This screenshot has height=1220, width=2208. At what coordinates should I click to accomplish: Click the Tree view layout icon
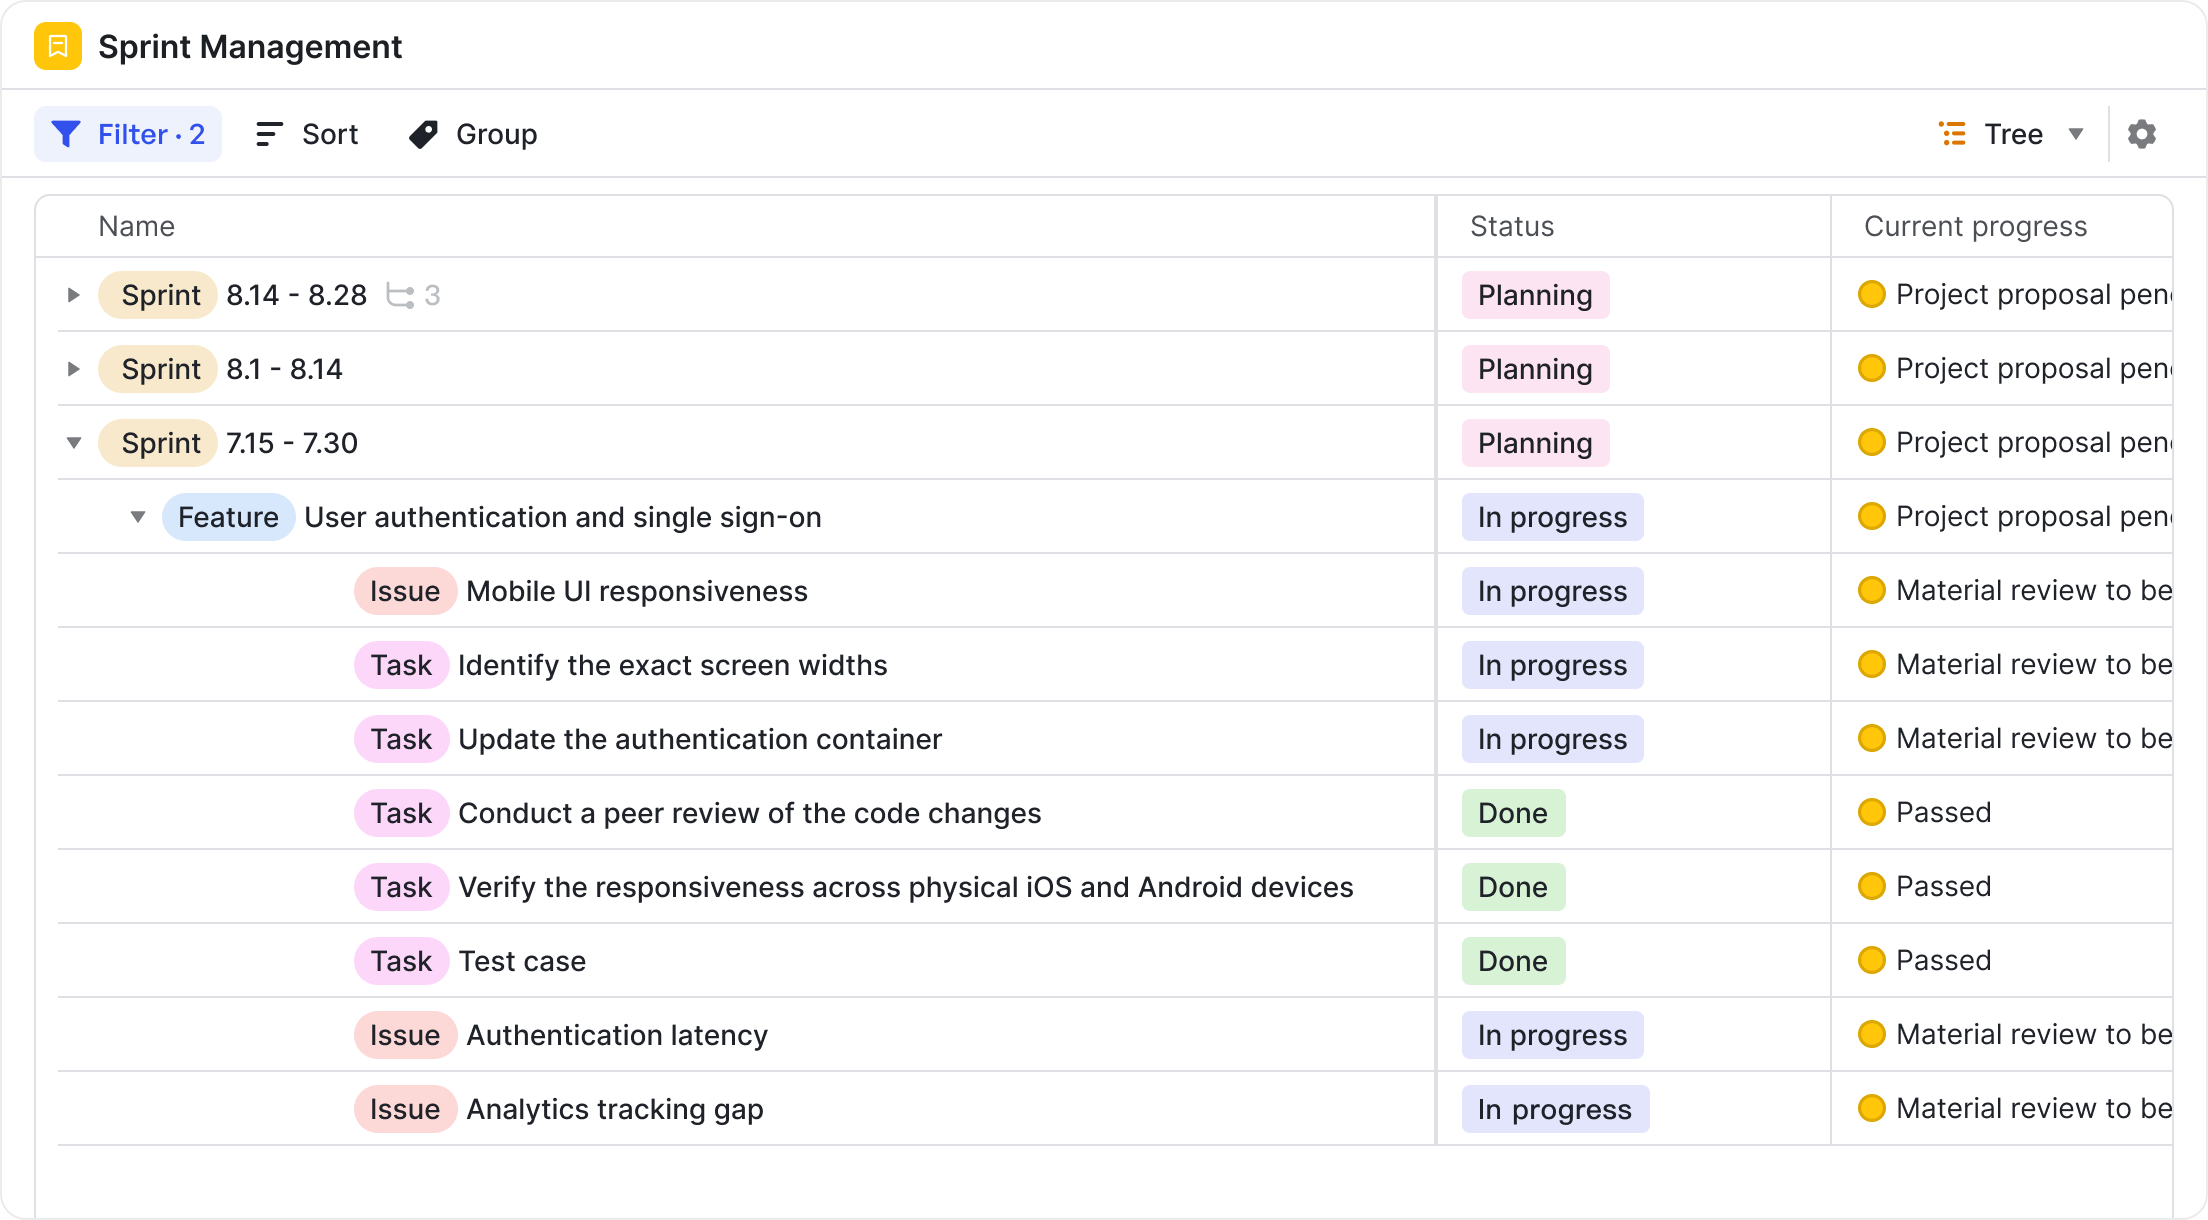click(1951, 133)
